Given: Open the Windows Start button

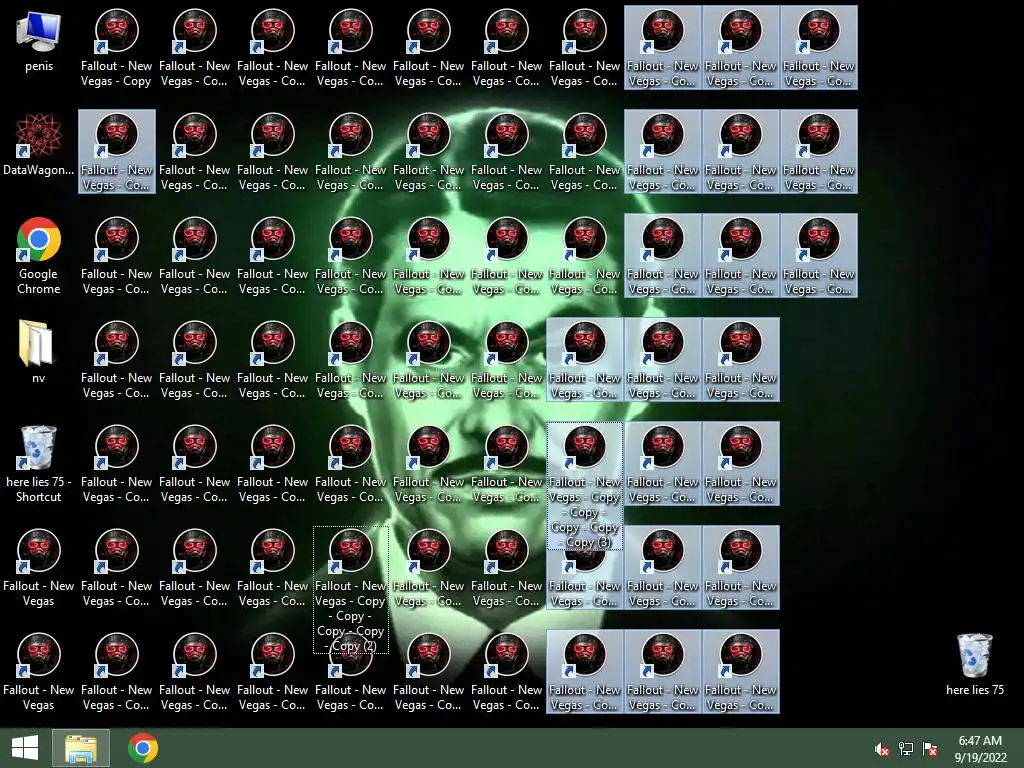Looking at the screenshot, I should coord(25,748).
